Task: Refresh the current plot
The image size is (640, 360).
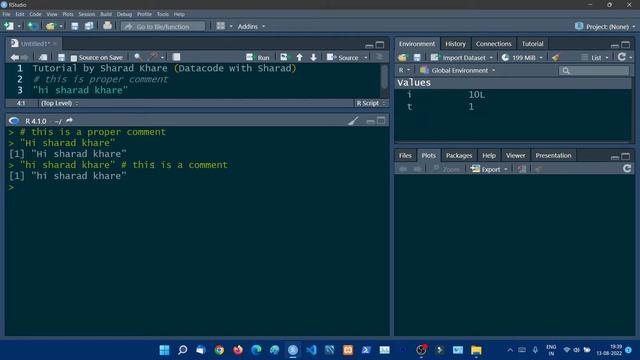Action: [x=627, y=169]
